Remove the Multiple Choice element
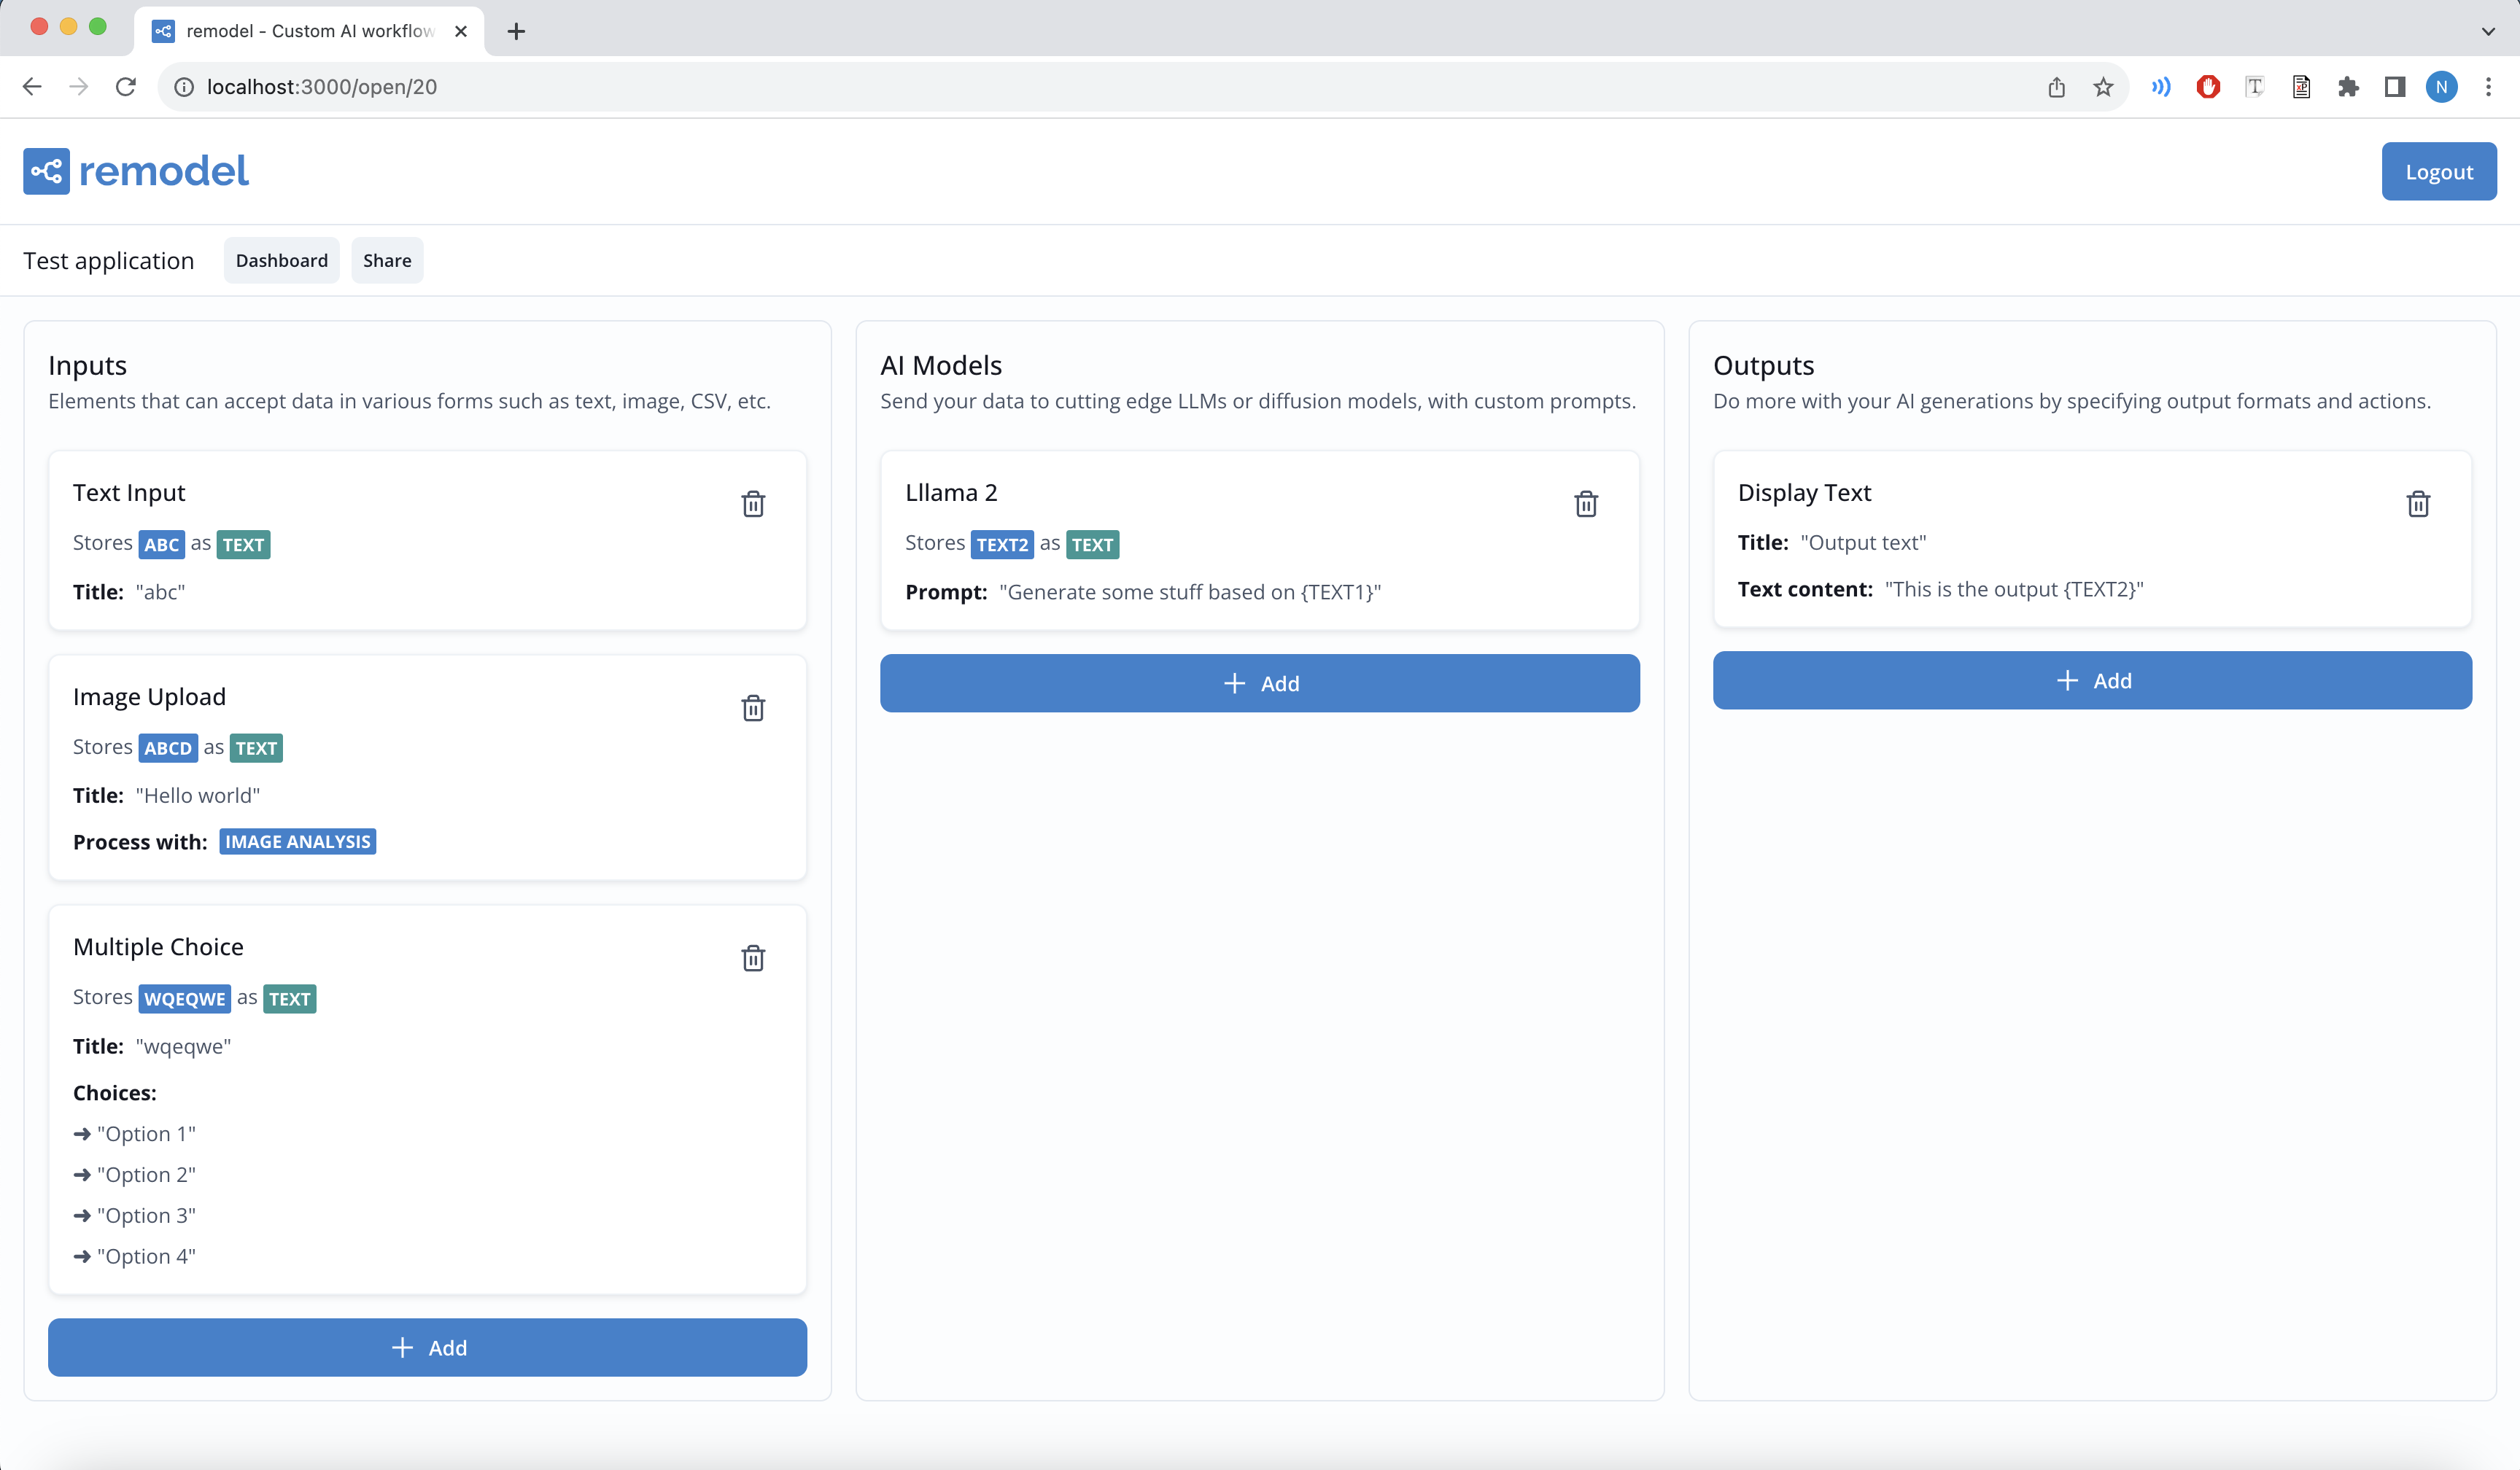 (753, 958)
